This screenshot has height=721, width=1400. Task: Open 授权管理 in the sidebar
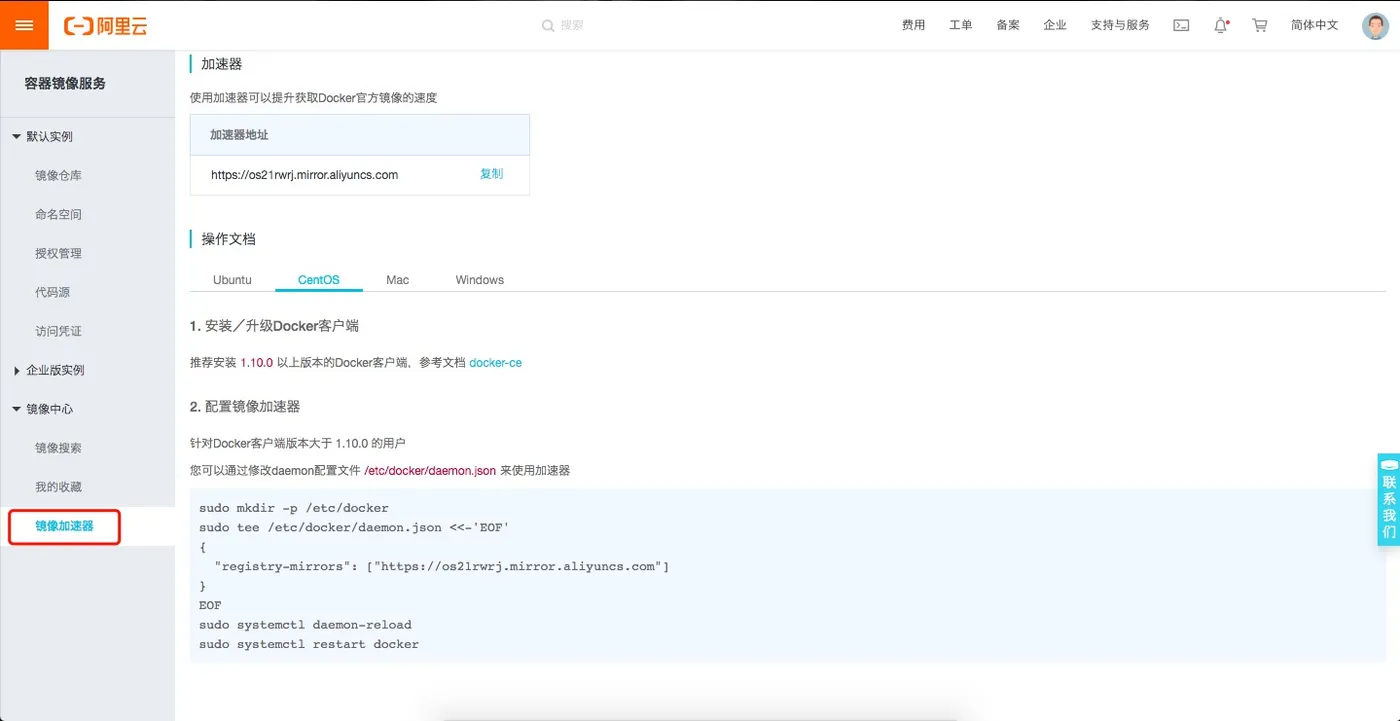tap(58, 254)
